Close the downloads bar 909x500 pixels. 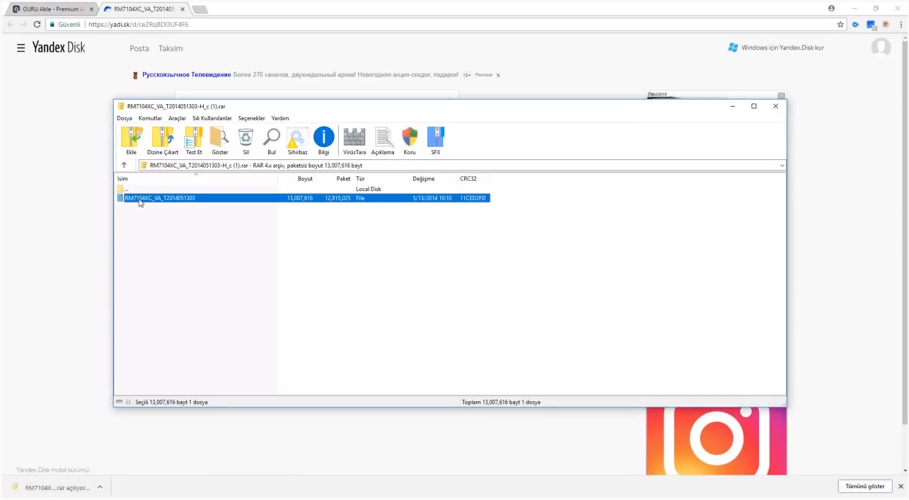(900, 486)
